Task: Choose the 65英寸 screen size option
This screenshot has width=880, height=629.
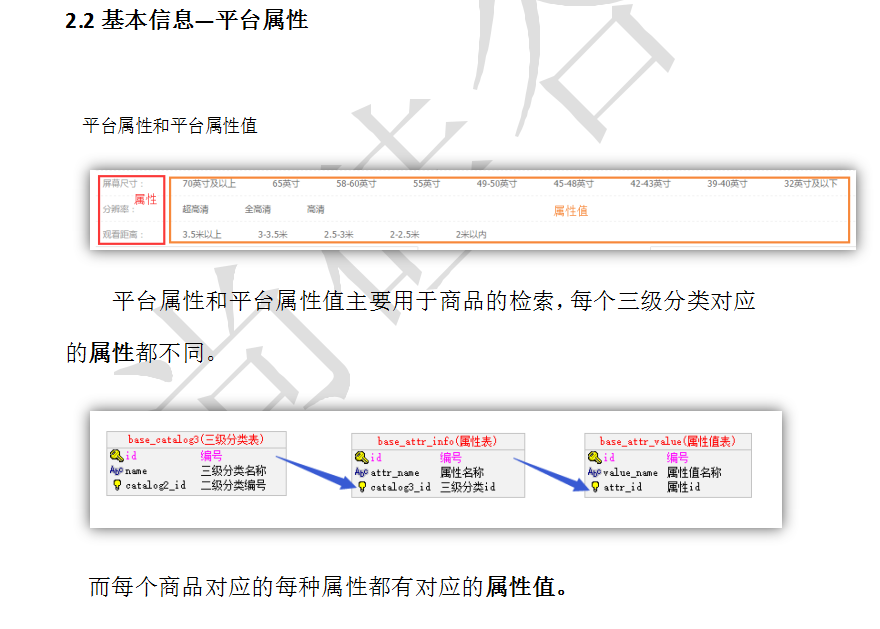Action: pos(286,184)
